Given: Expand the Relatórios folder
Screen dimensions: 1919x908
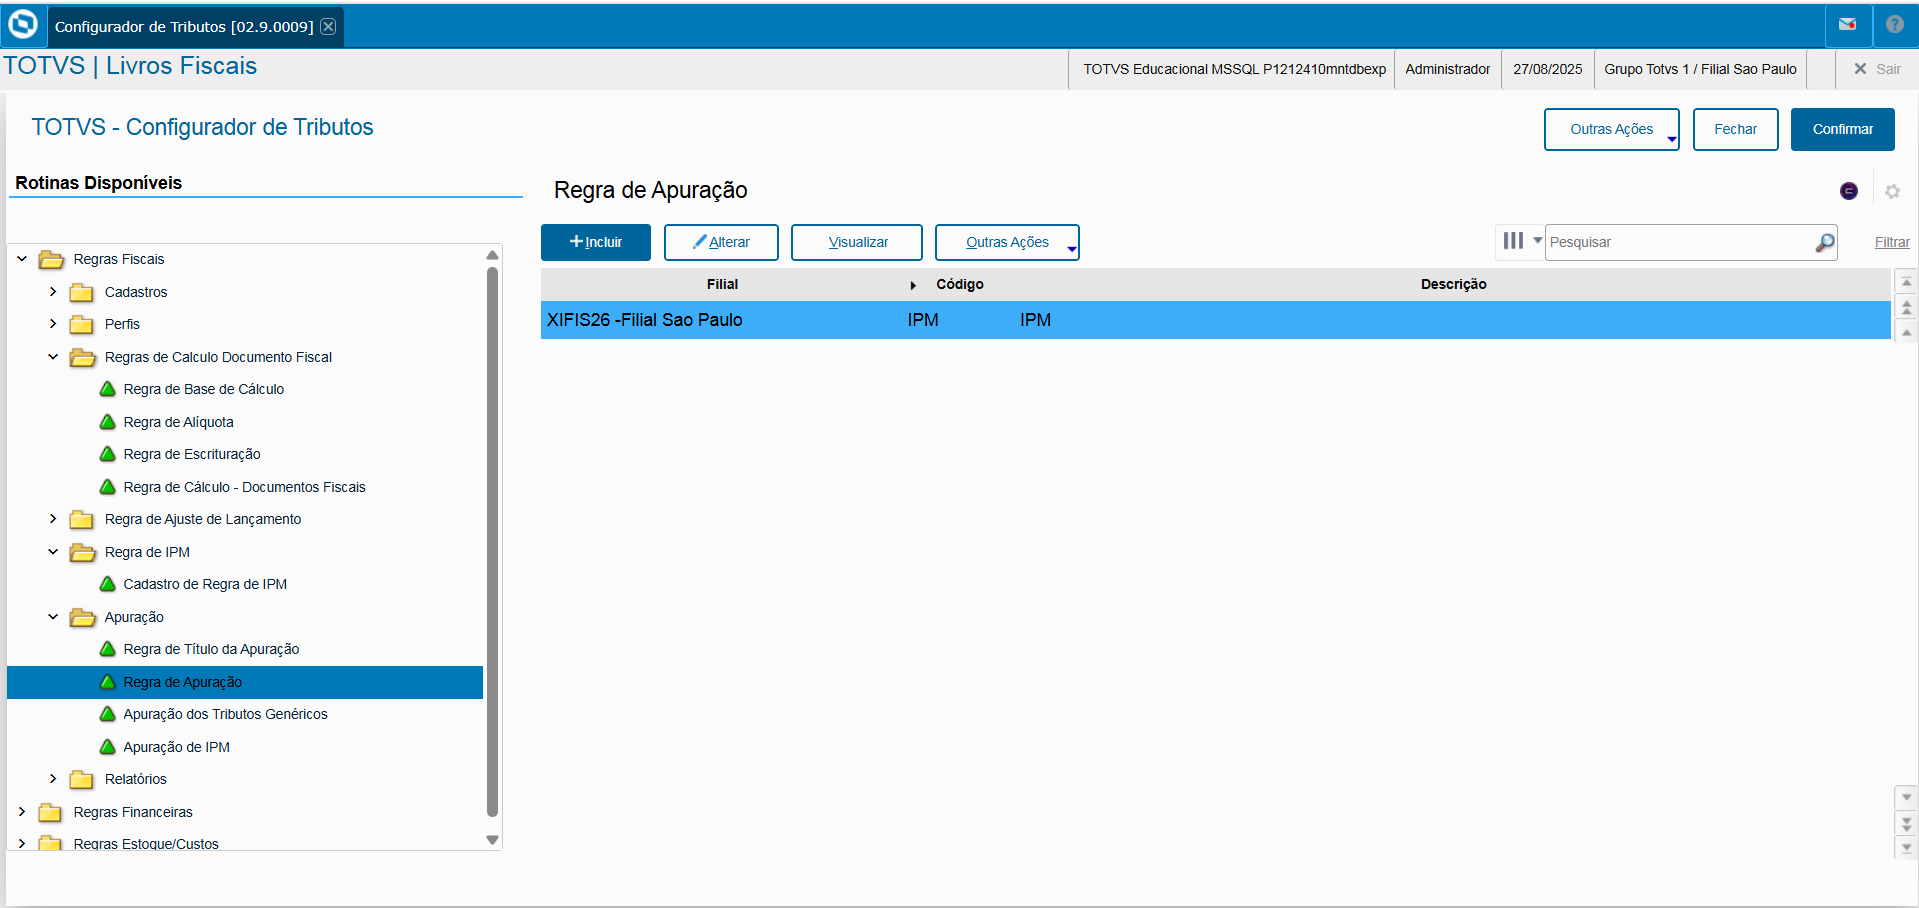Looking at the screenshot, I should [53, 779].
